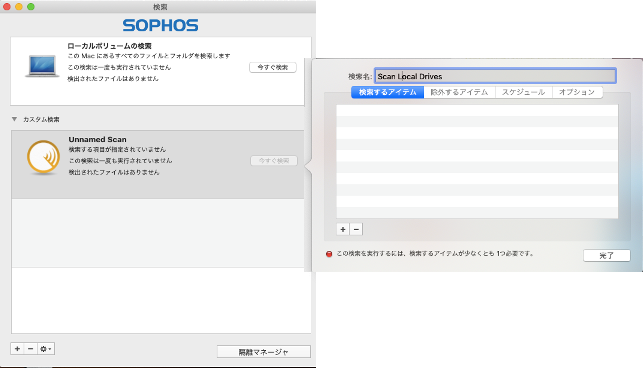Image resolution: width=643 pixels, height=368 pixels.
Task: Click 今すぐ検索 for local volumes
Action: click(x=273, y=67)
